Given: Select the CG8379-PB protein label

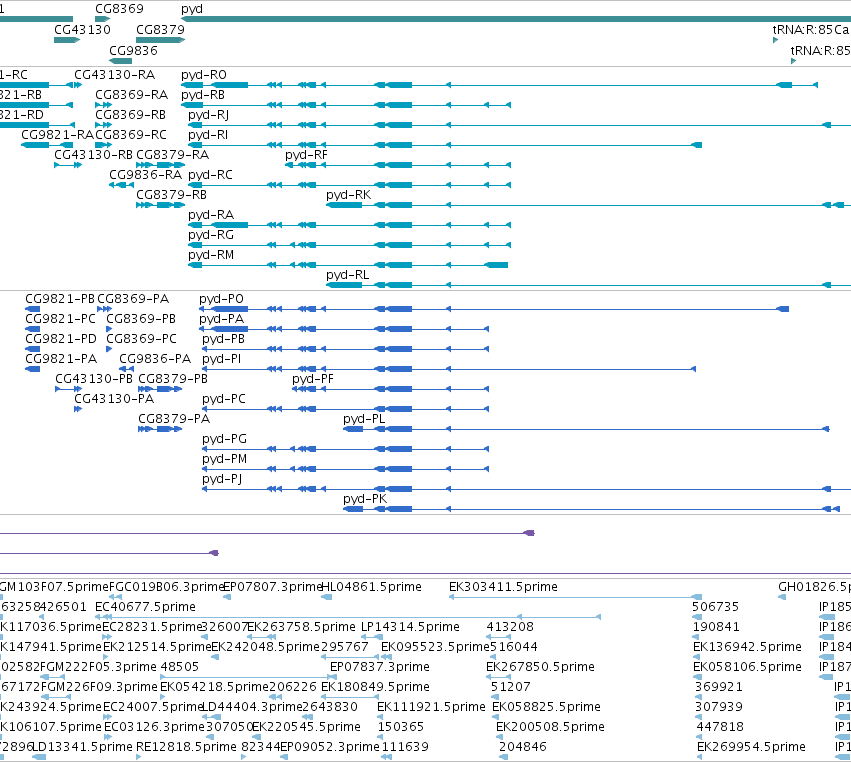Looking at the screenshot, I should (173, 379).
